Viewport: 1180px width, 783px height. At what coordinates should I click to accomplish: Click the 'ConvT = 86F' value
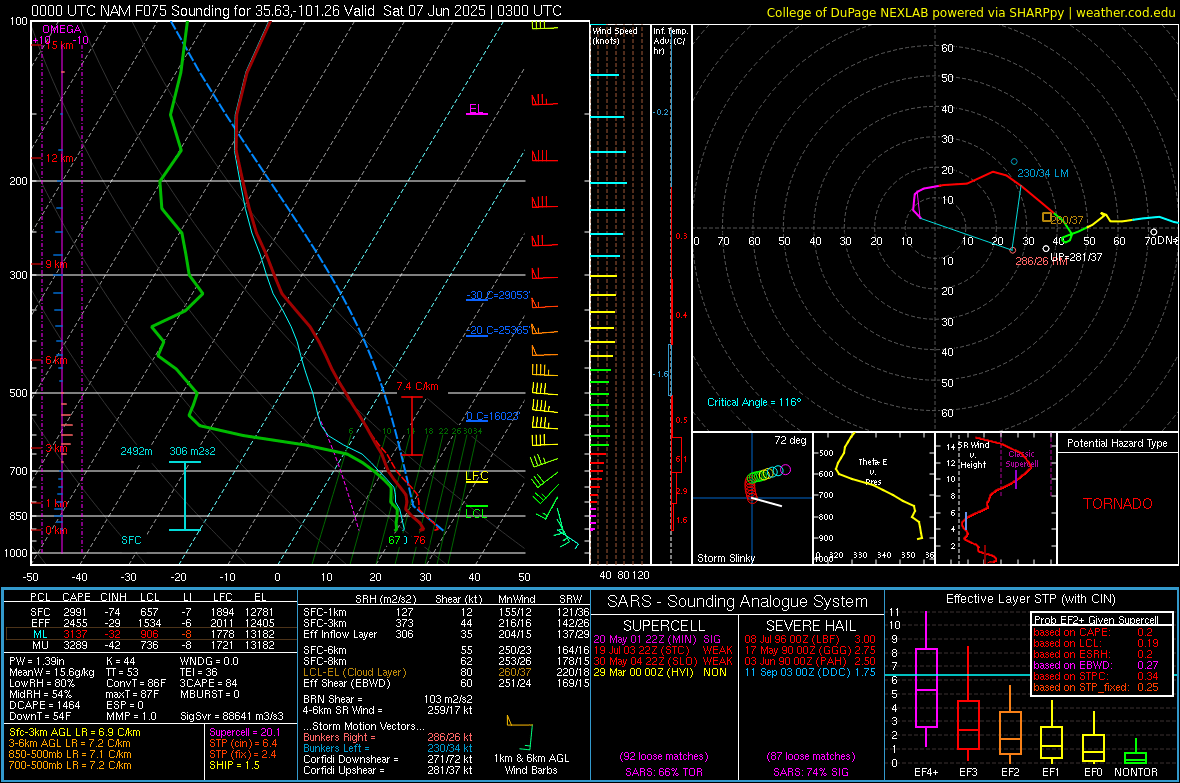point(136,683)
